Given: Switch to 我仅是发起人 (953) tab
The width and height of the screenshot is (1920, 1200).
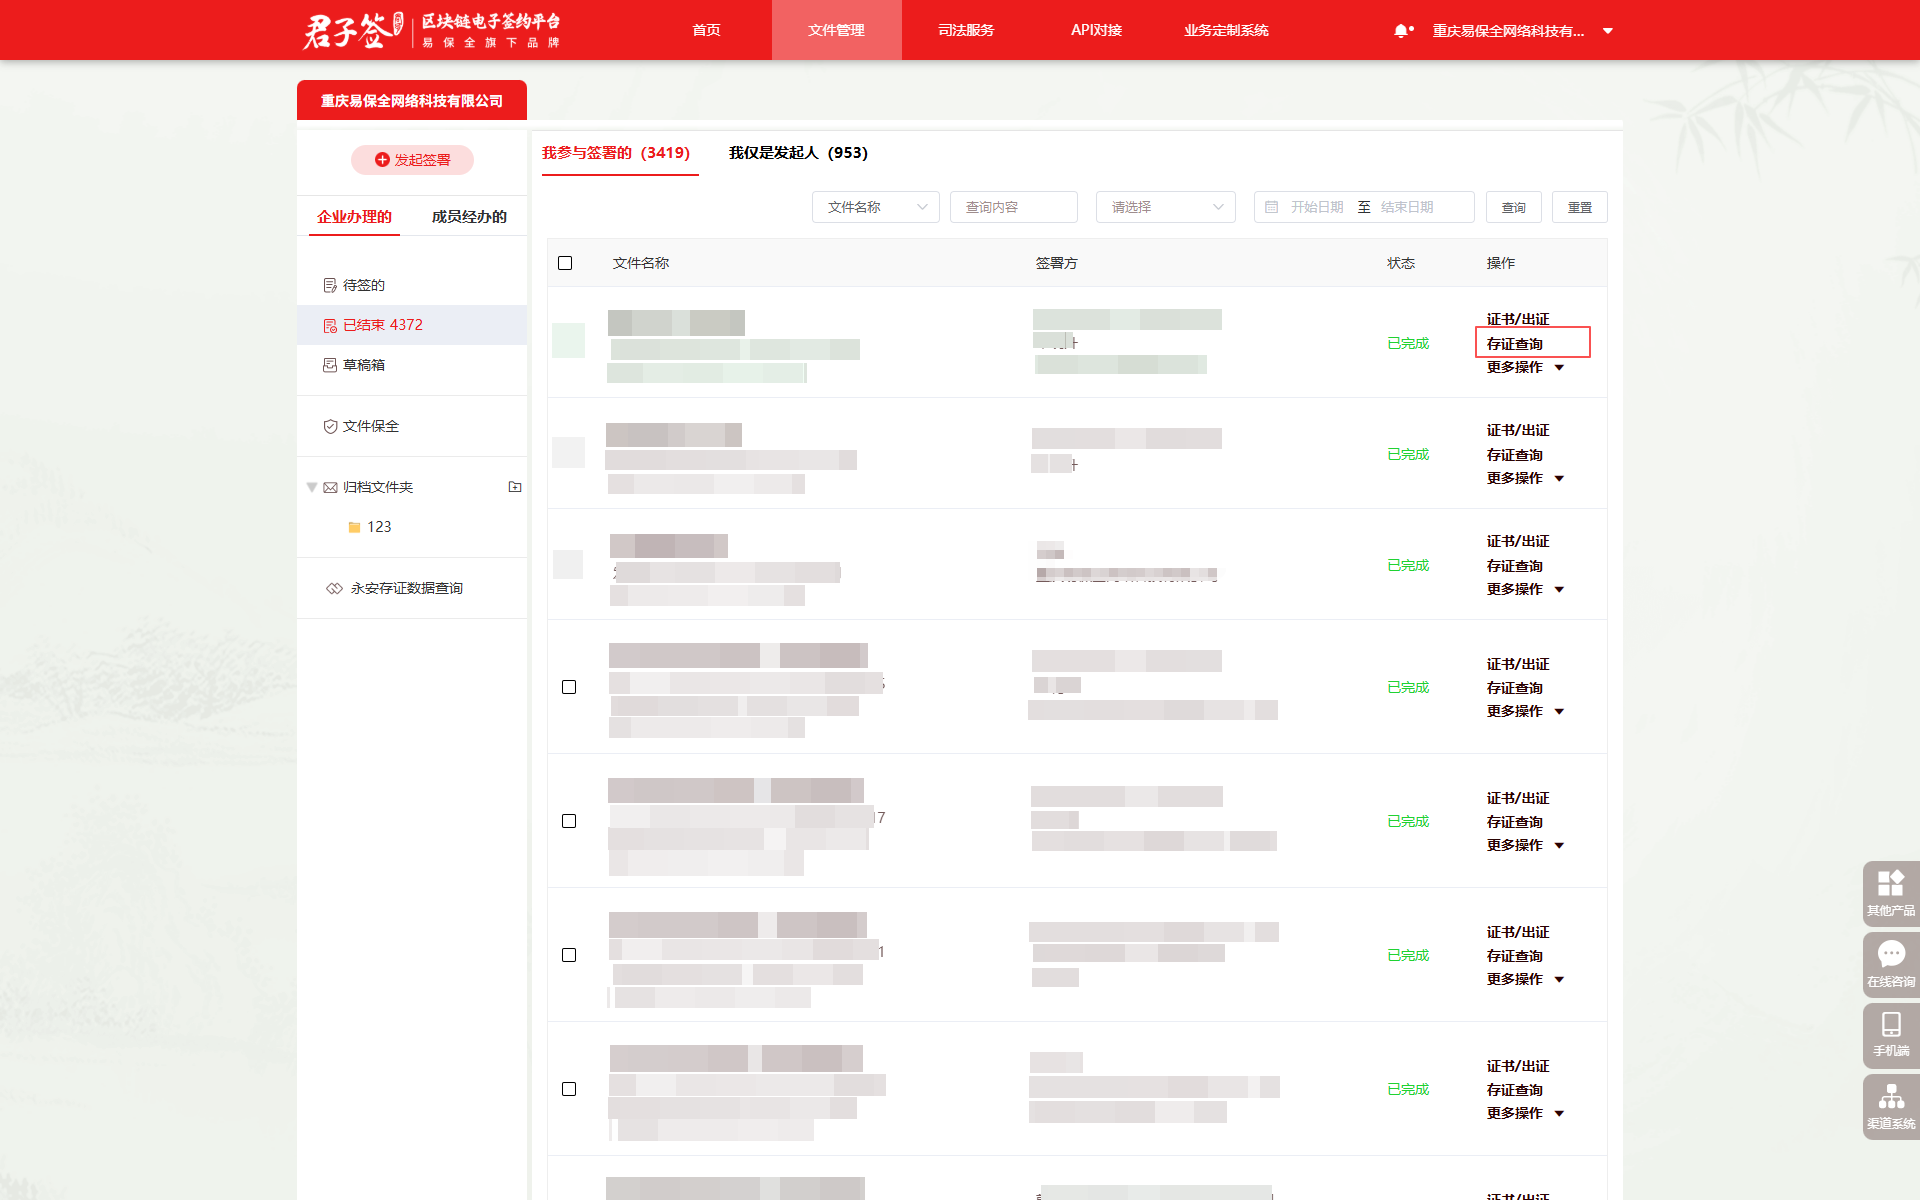Looking at the screenshot, I should click(798, 153).
